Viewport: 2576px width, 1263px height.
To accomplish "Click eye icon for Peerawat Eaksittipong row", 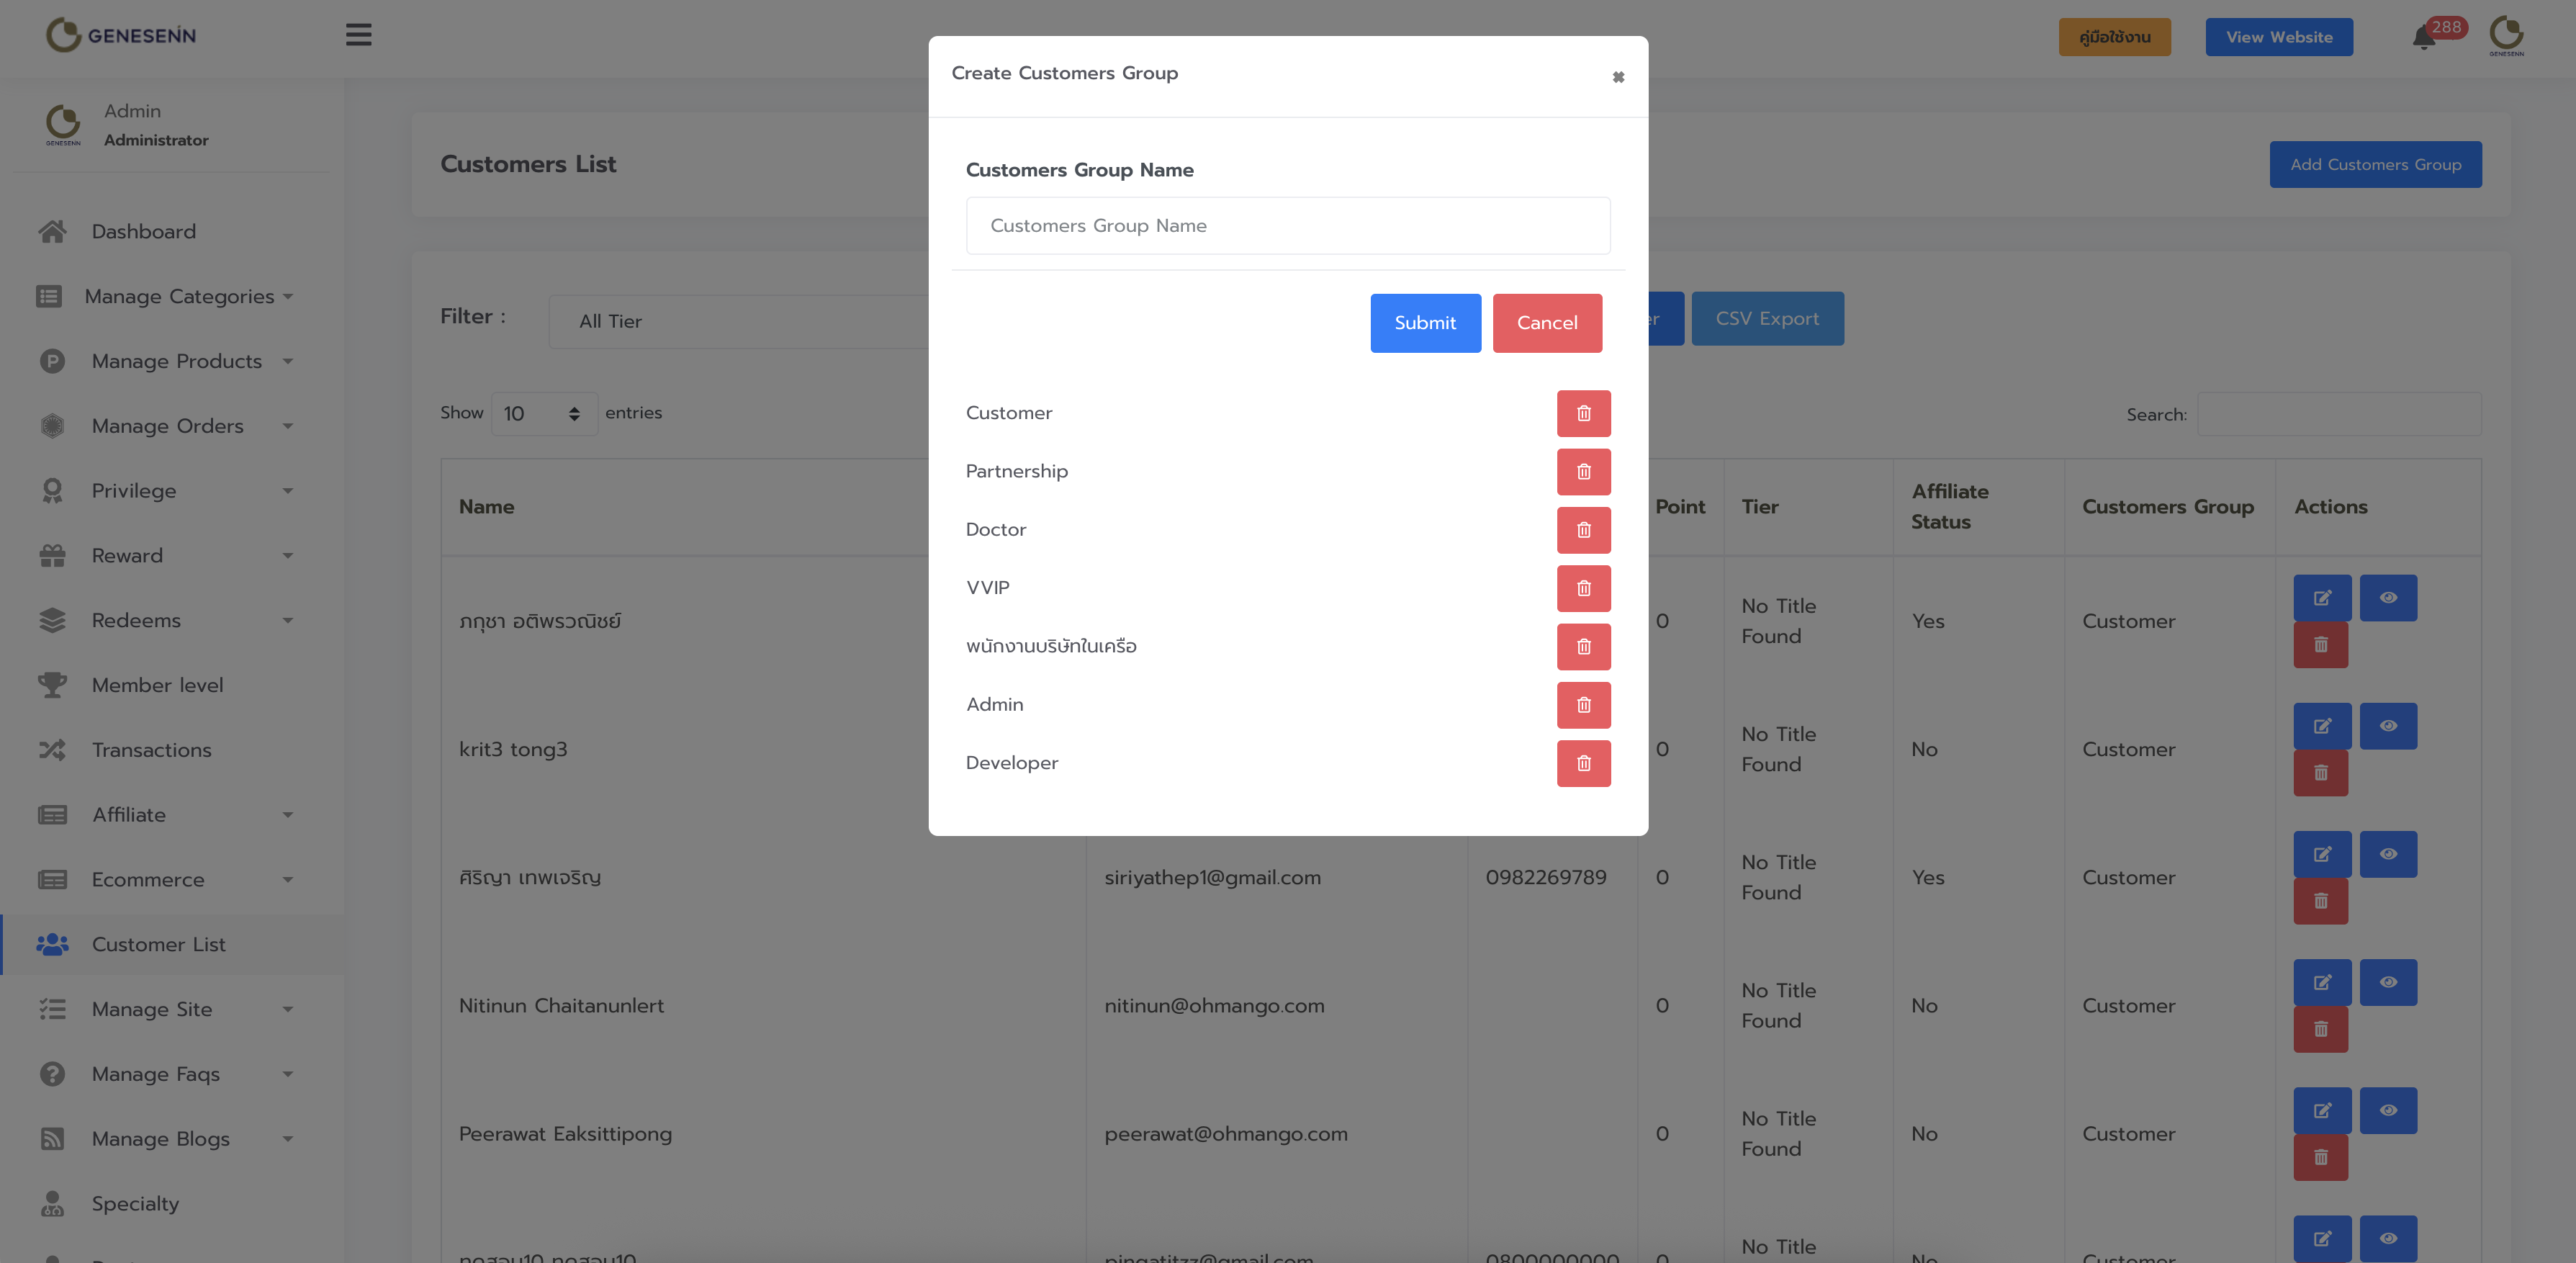I will coord(2387,1110).
